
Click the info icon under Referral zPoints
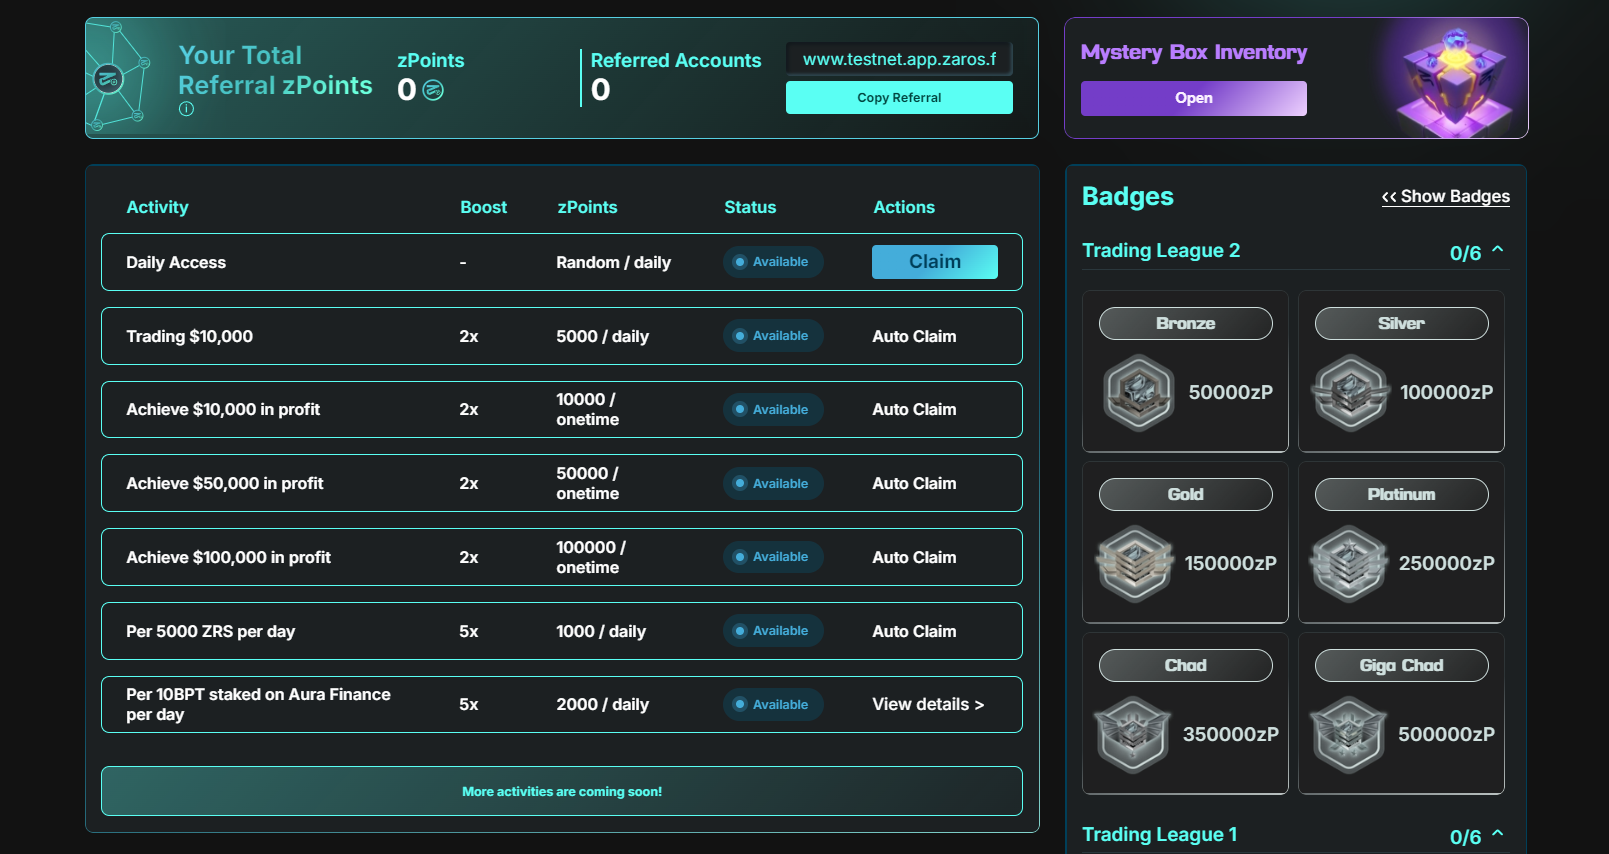186,109
